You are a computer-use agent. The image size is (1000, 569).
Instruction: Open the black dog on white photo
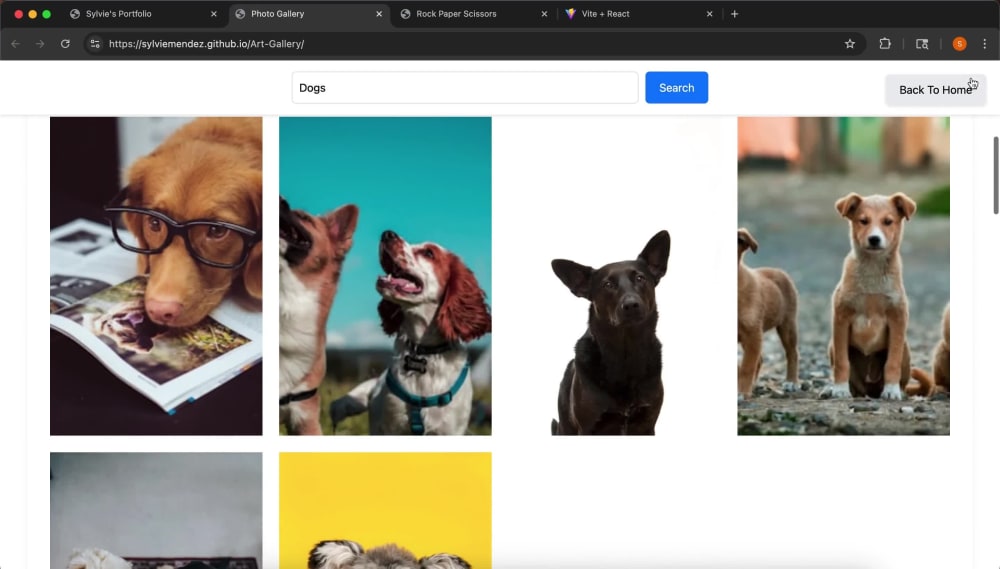click(x=614, y=276)
